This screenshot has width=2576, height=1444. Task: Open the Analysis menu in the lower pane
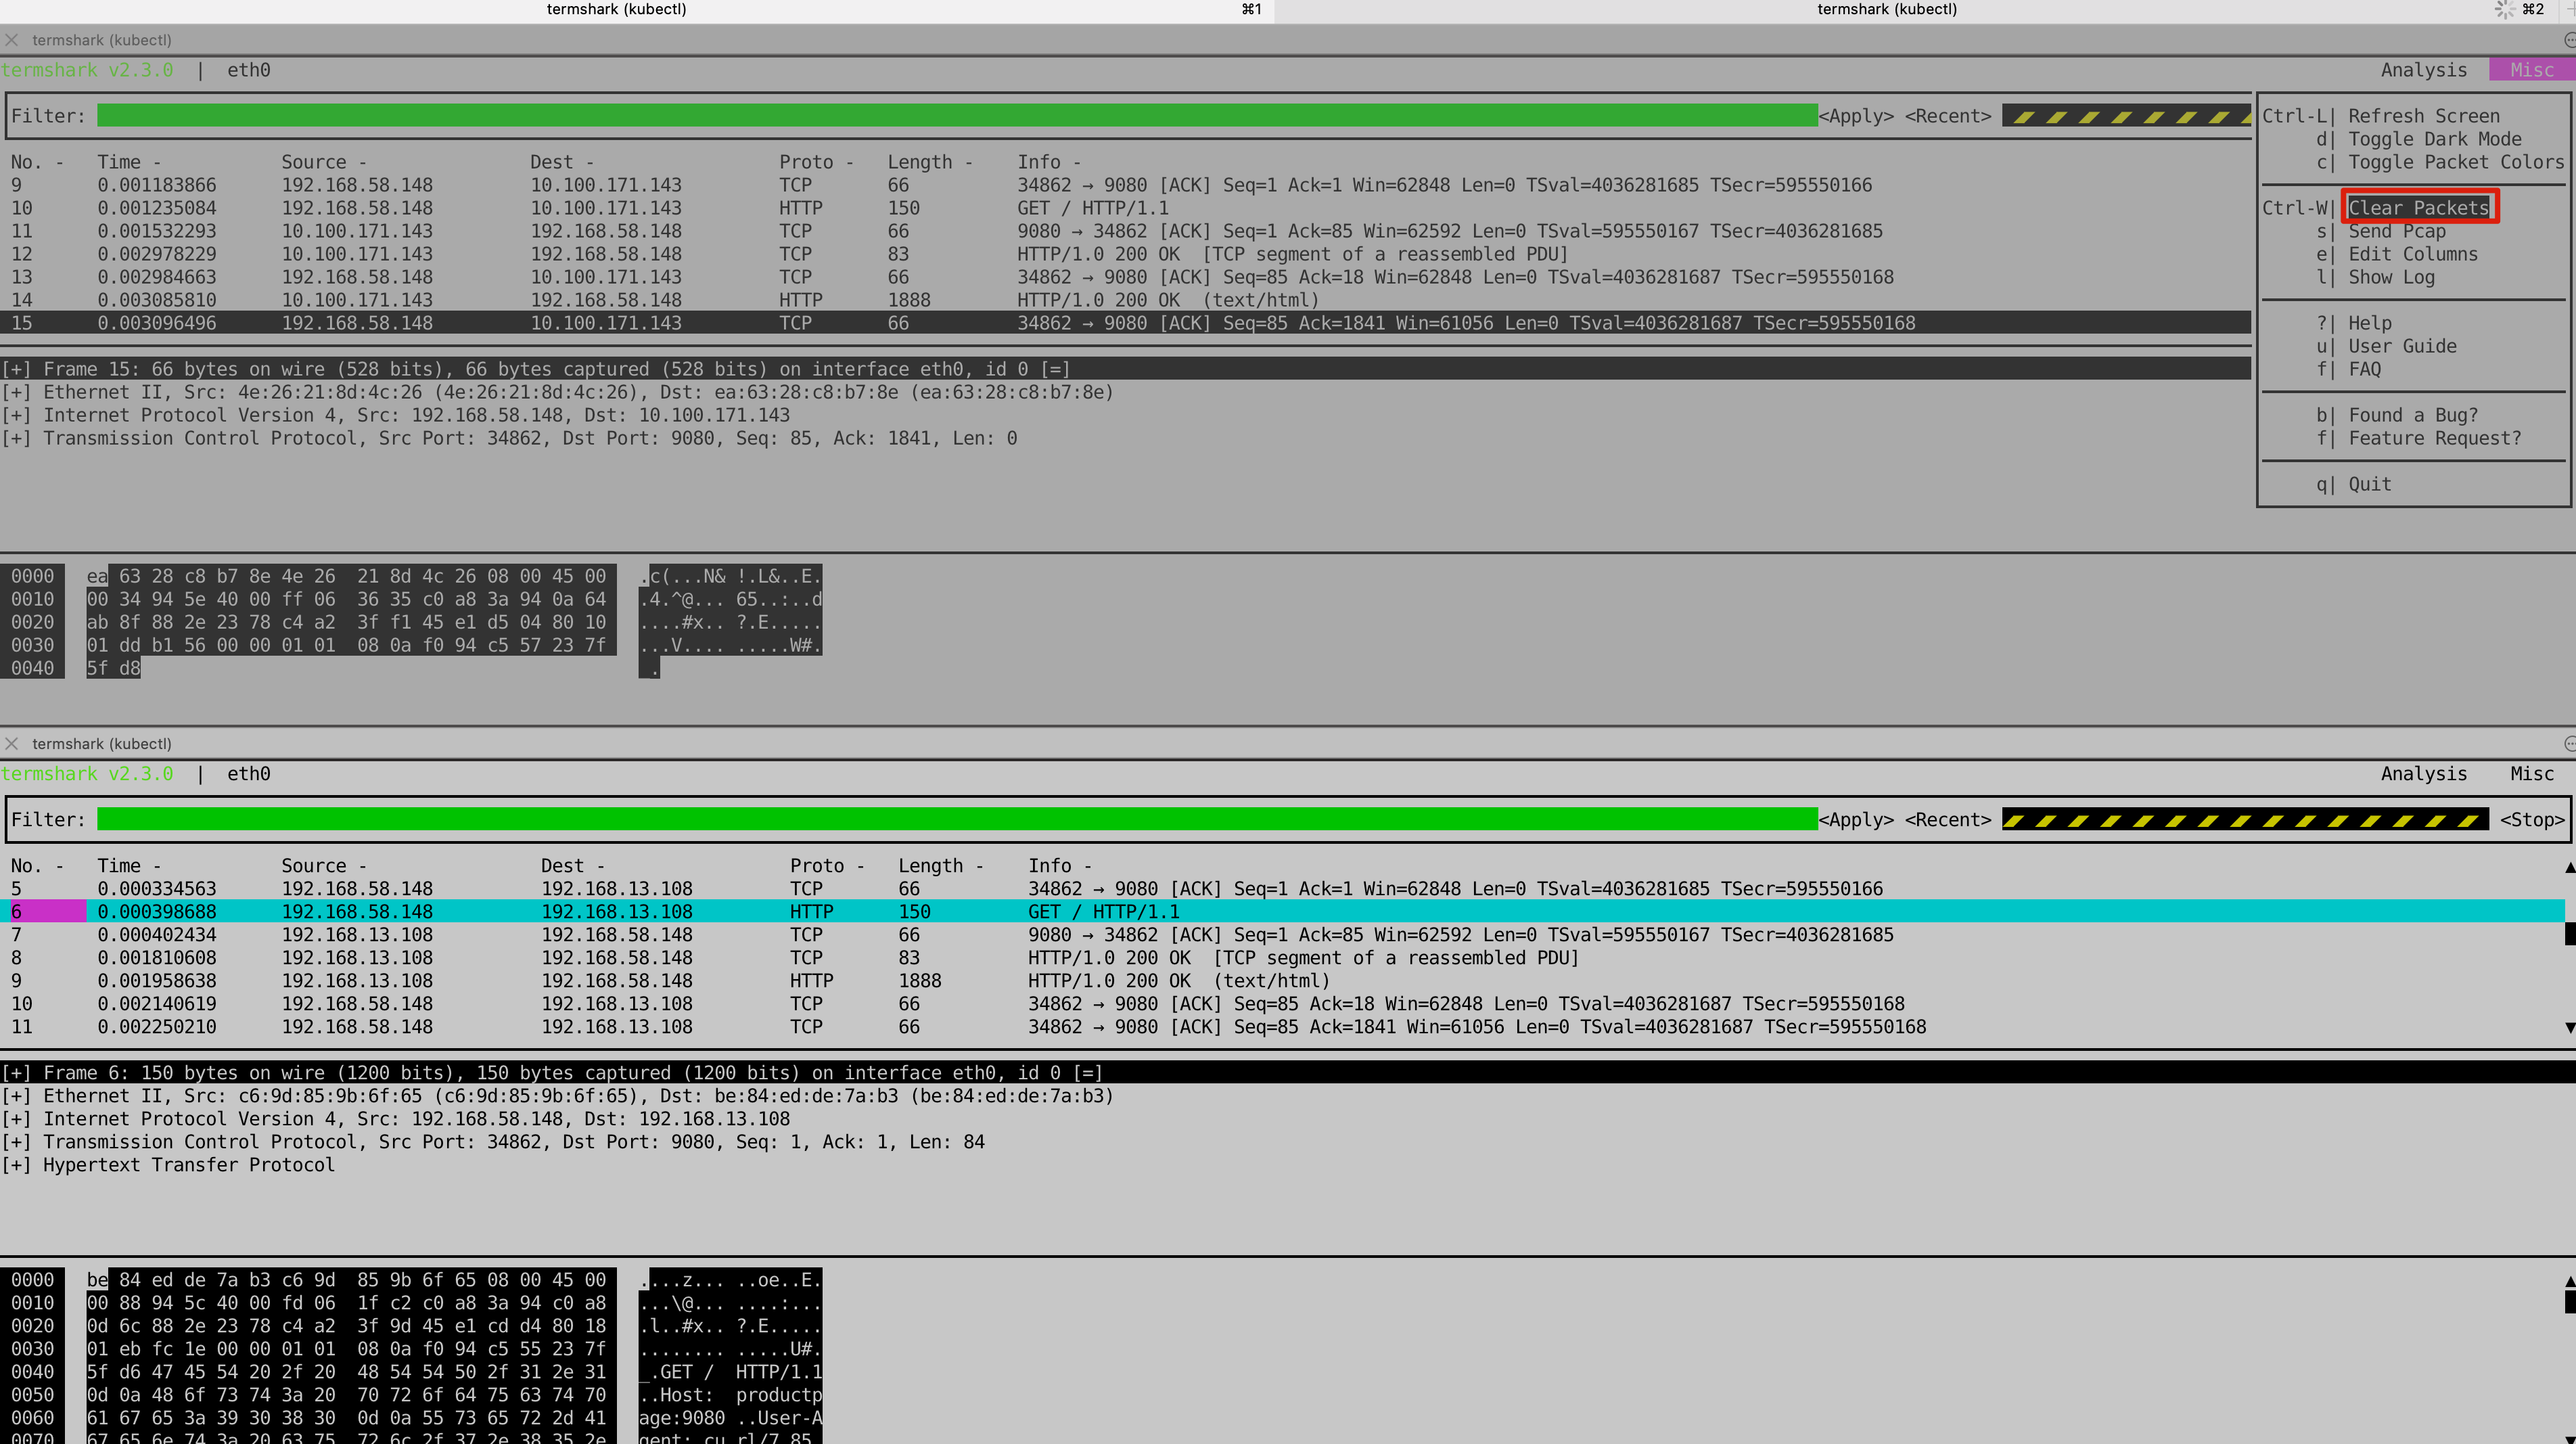2423,774
